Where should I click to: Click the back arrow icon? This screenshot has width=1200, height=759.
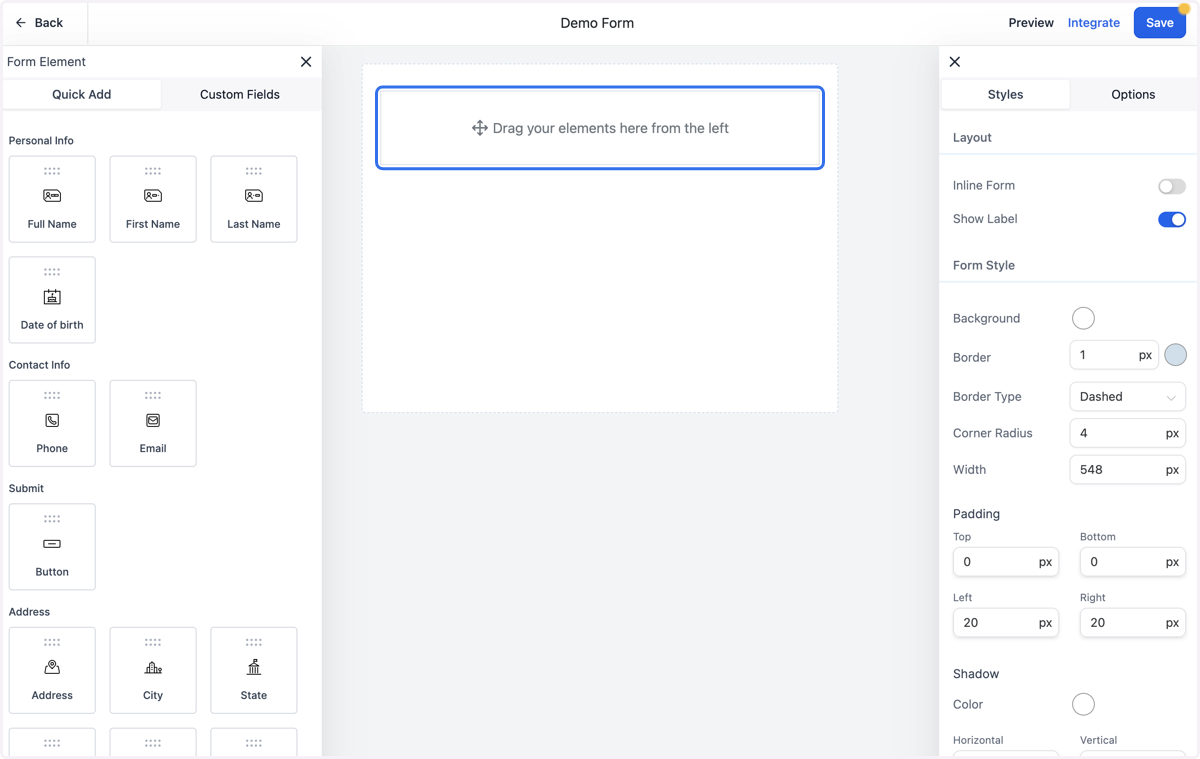(x=21, y=22)
